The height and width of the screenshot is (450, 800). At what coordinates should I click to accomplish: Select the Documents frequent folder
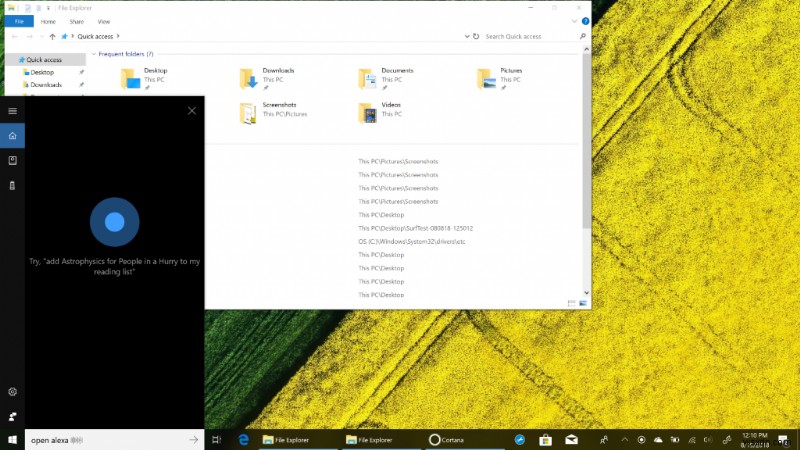[386, 79]
